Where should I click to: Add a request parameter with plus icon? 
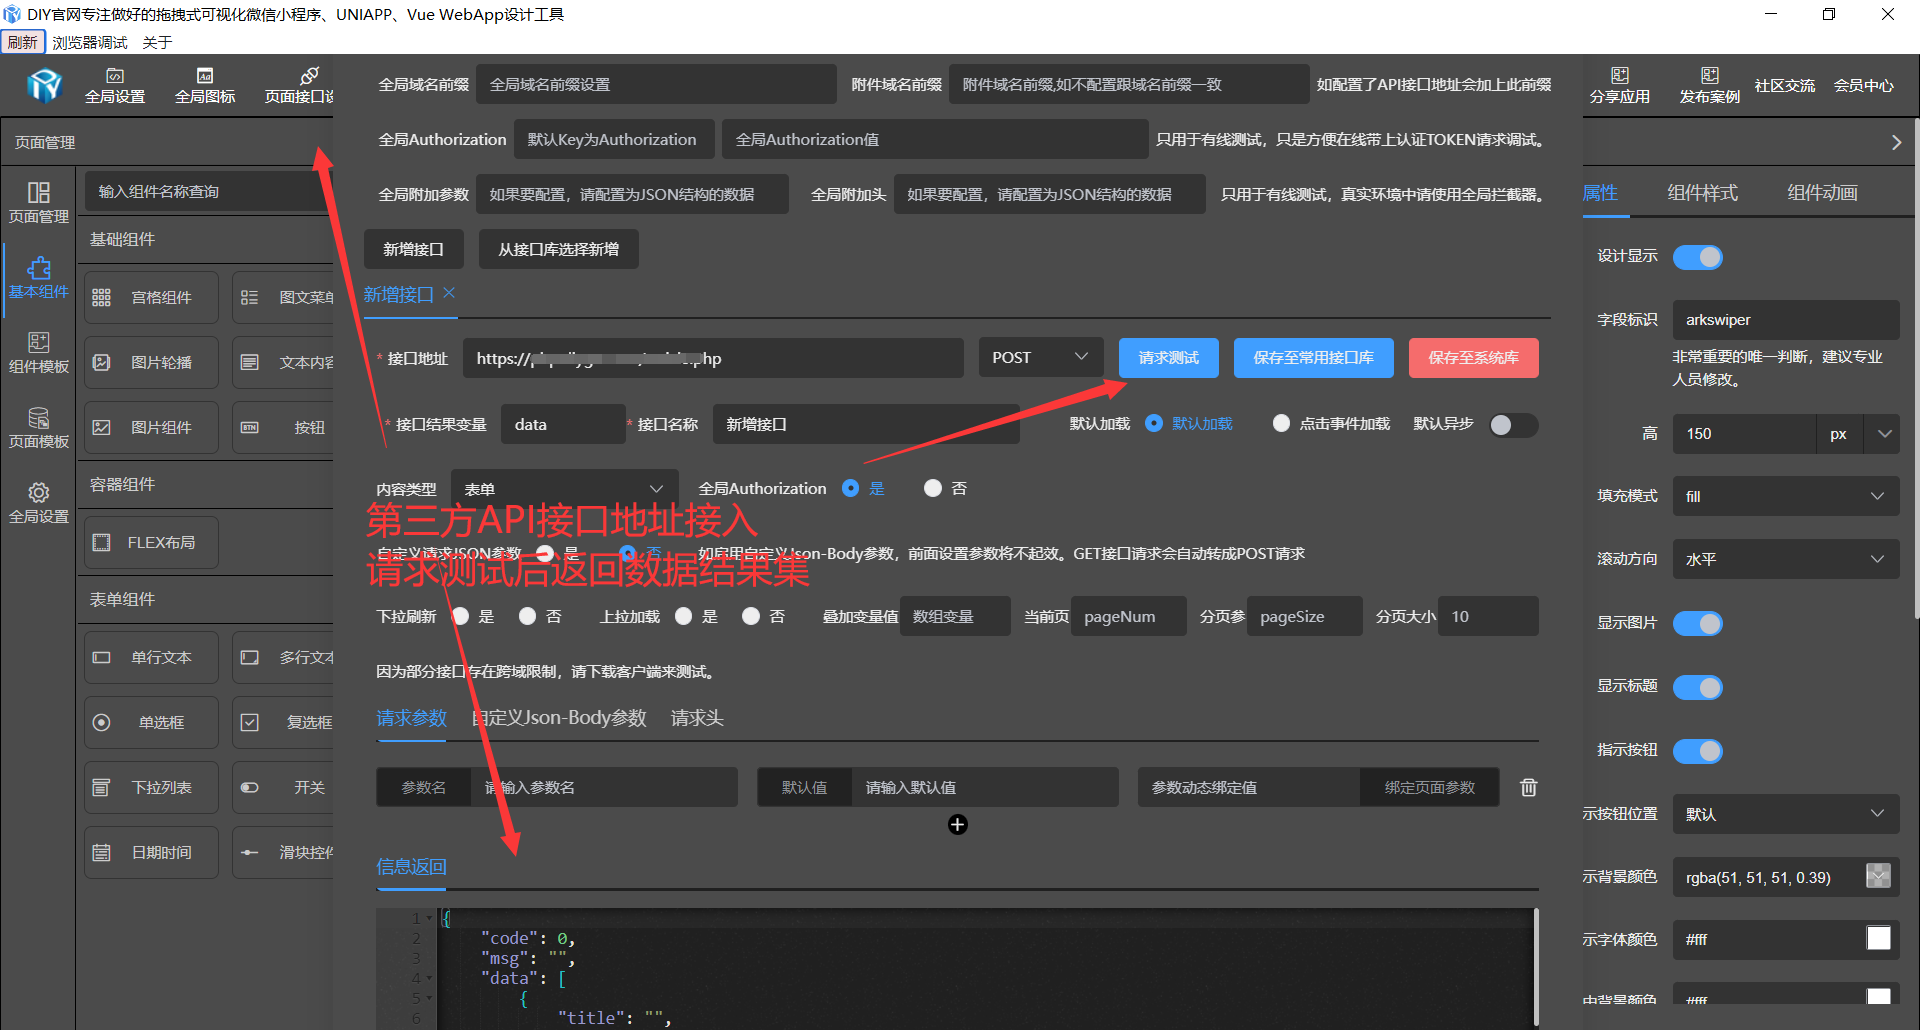point(957,824)
